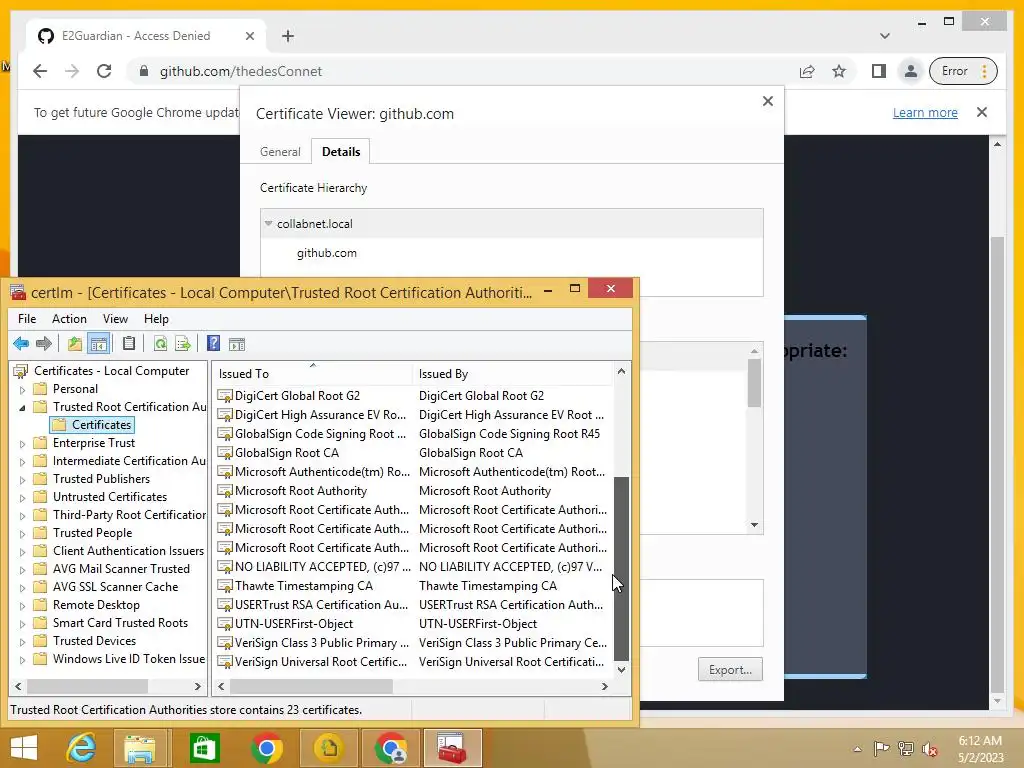Select the Details tab in Certificate Viewer
1024x768 pixels.
(x=341, y=152)
